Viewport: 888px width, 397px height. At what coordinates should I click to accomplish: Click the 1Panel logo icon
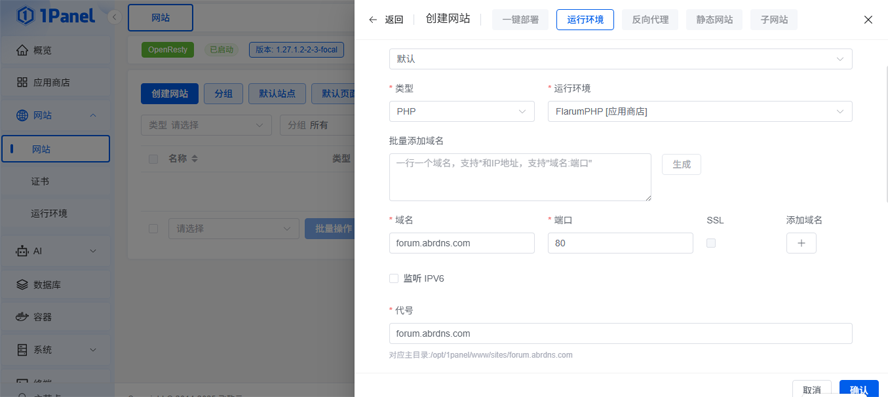pyautogui.click(x=26, y=16)
